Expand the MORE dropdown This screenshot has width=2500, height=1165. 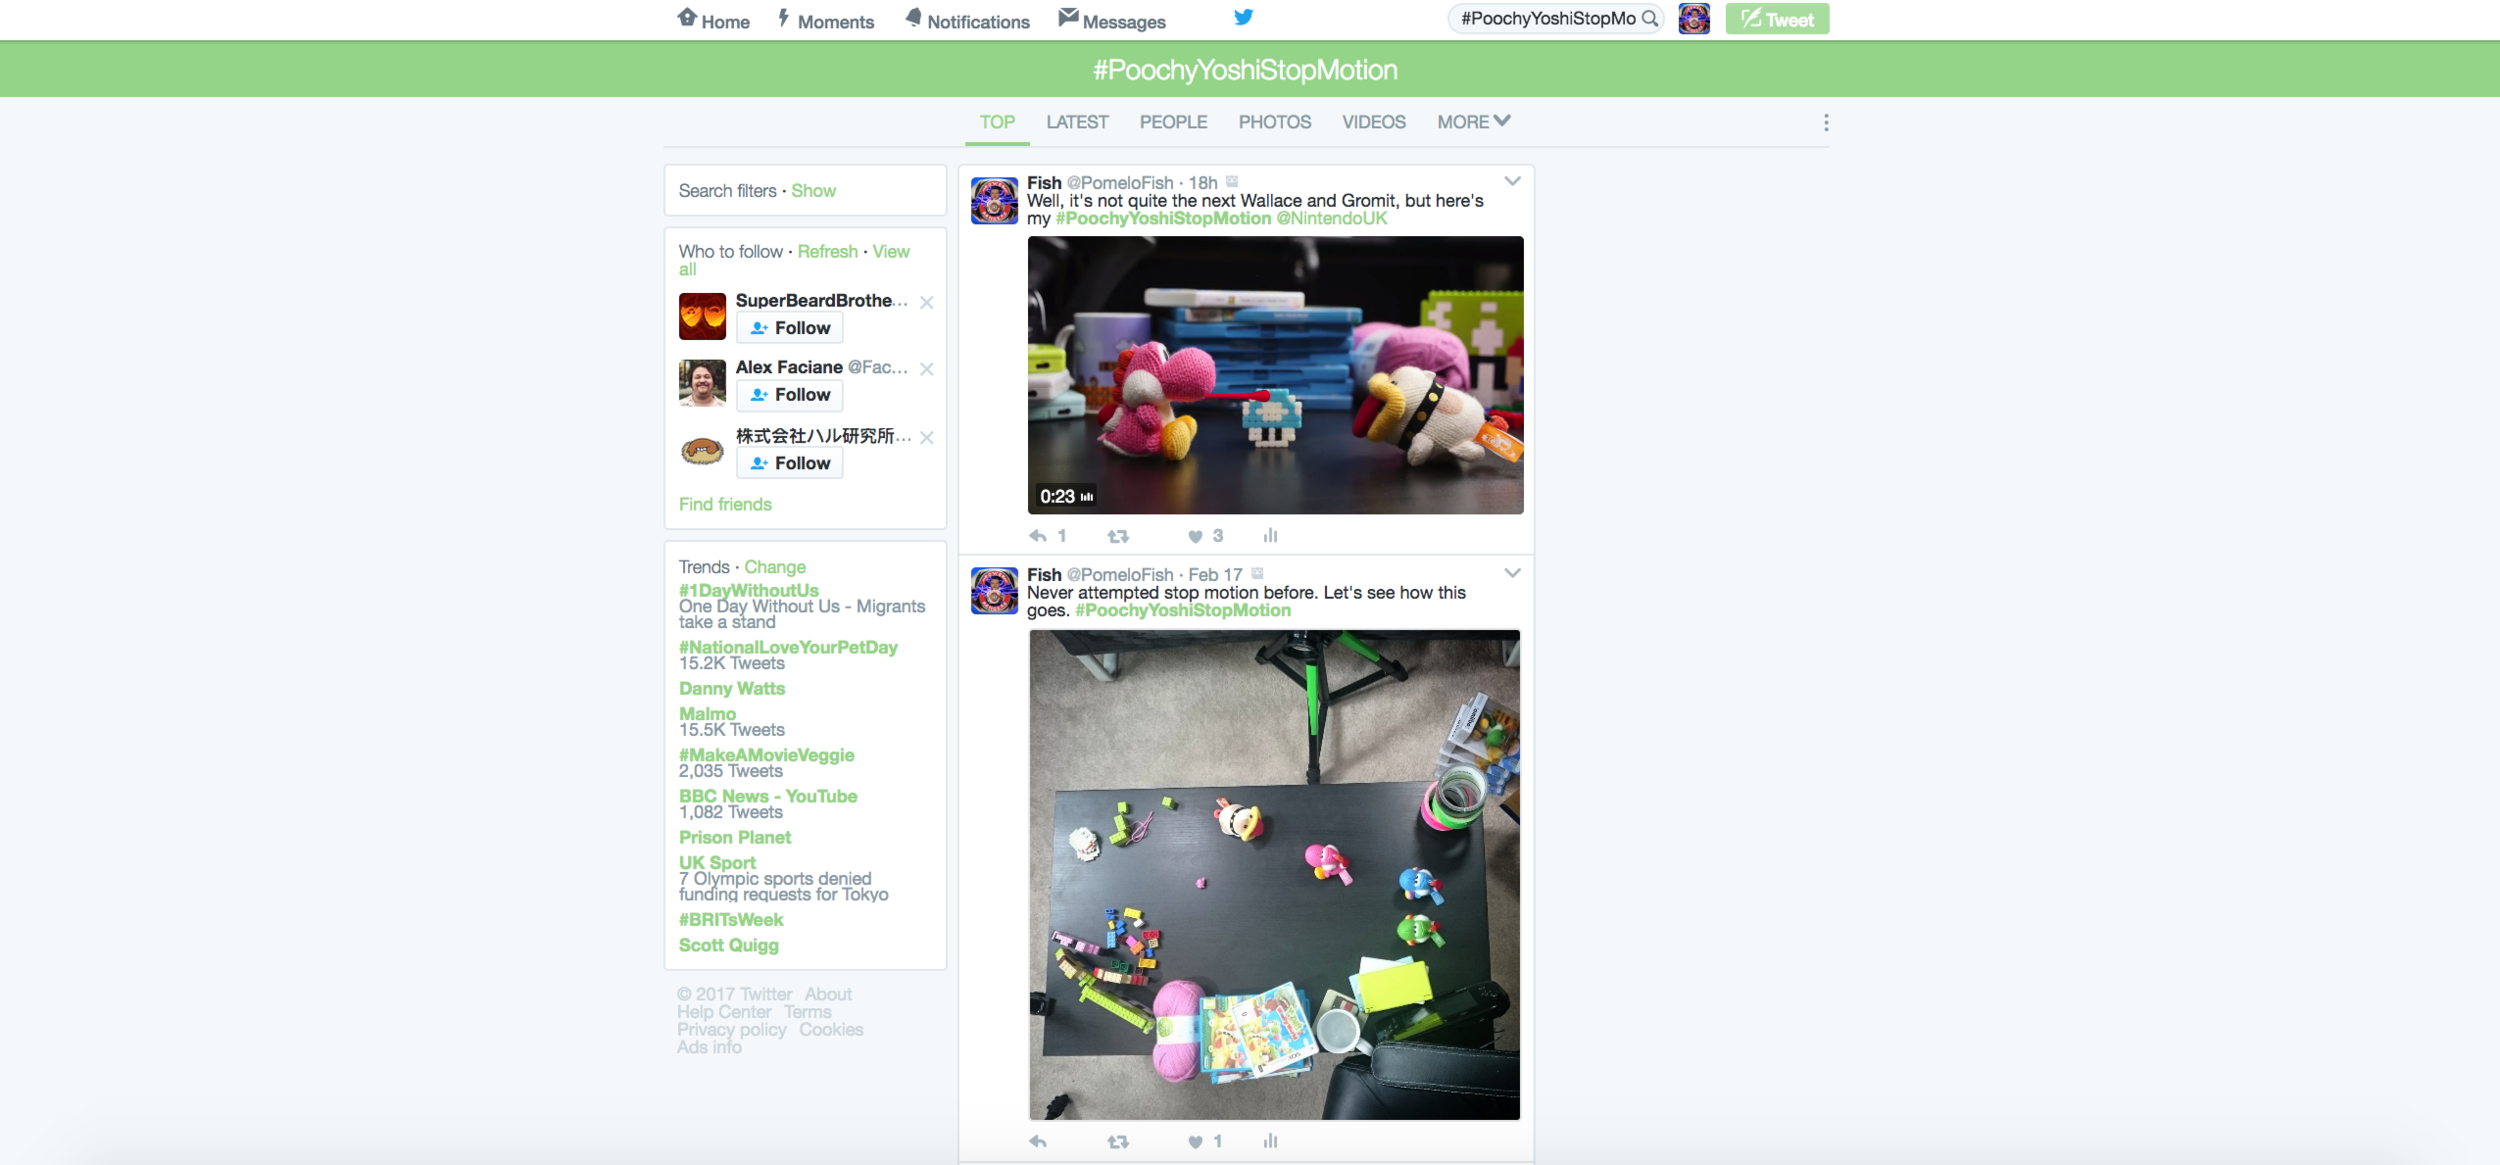(1473, 122)
